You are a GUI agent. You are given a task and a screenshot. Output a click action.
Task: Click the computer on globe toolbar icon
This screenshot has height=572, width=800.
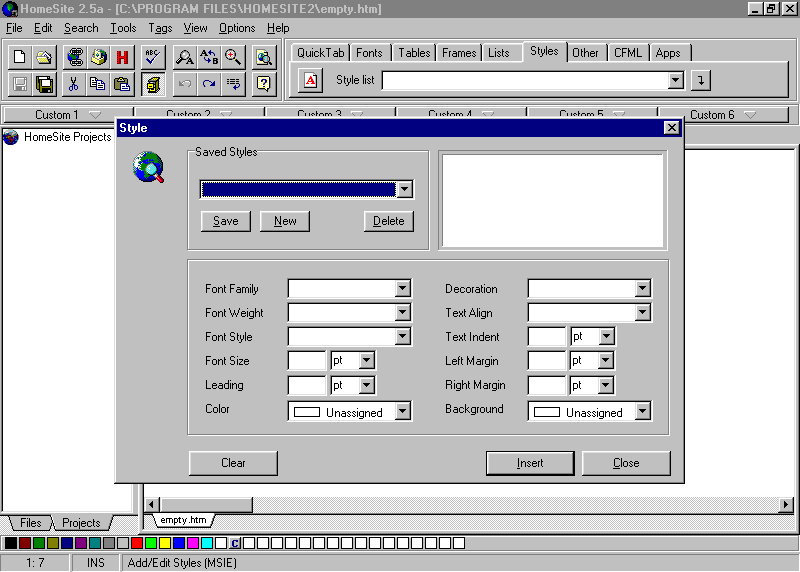(99, 57)
